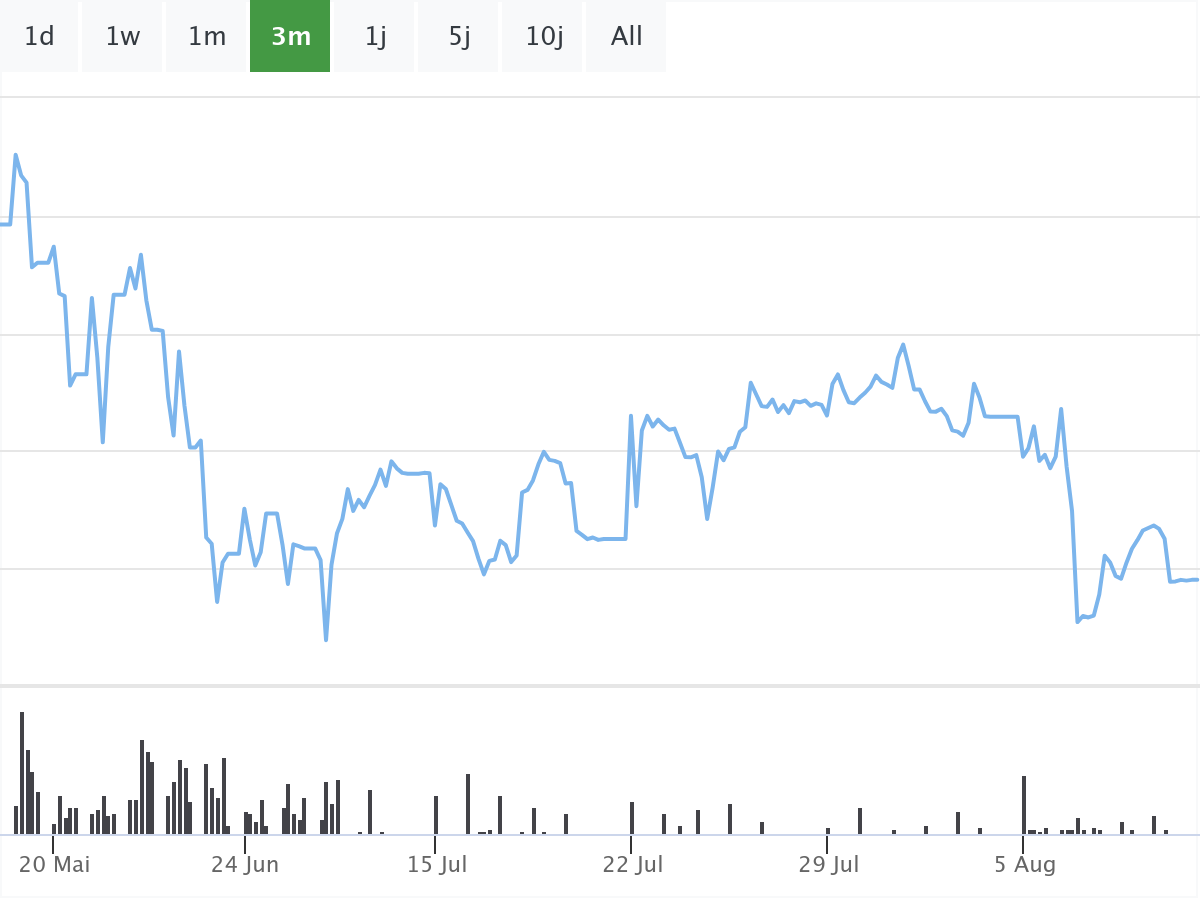
Task: Select the "15 Jul" date label
Action: (x=437, y=865)
